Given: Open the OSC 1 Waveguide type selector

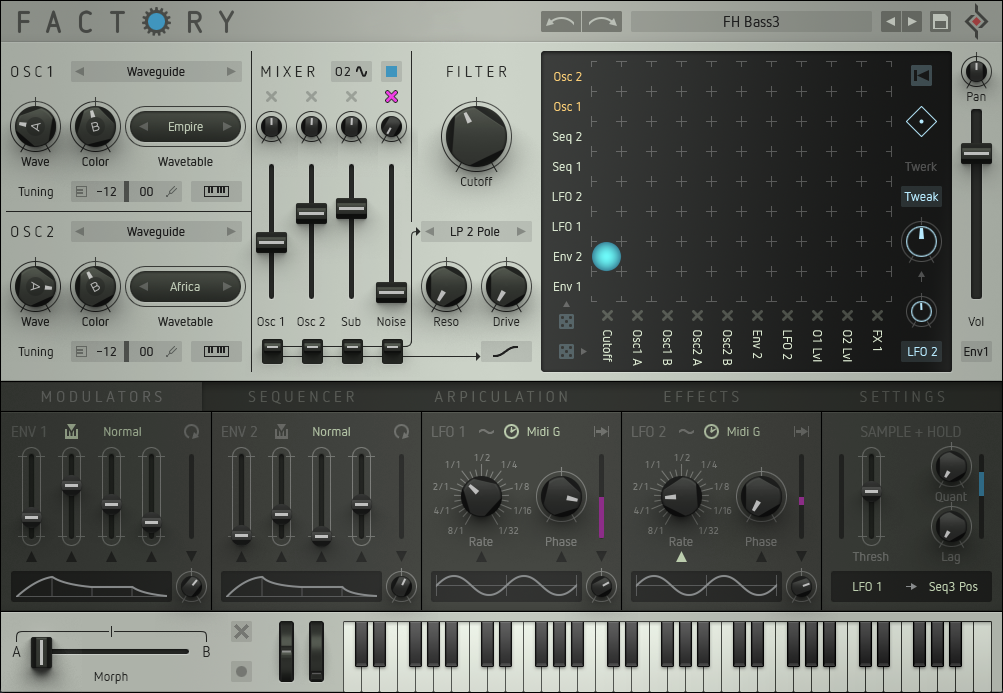Looking at the screenshot, I should (x=156, y=72).
